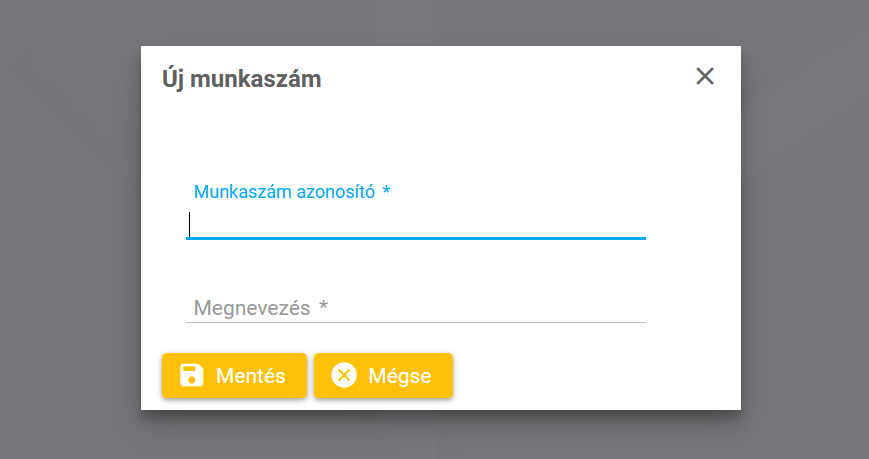Click the Munkaszám azonosító blue label
869x459 pixels.
pos(284,192)
